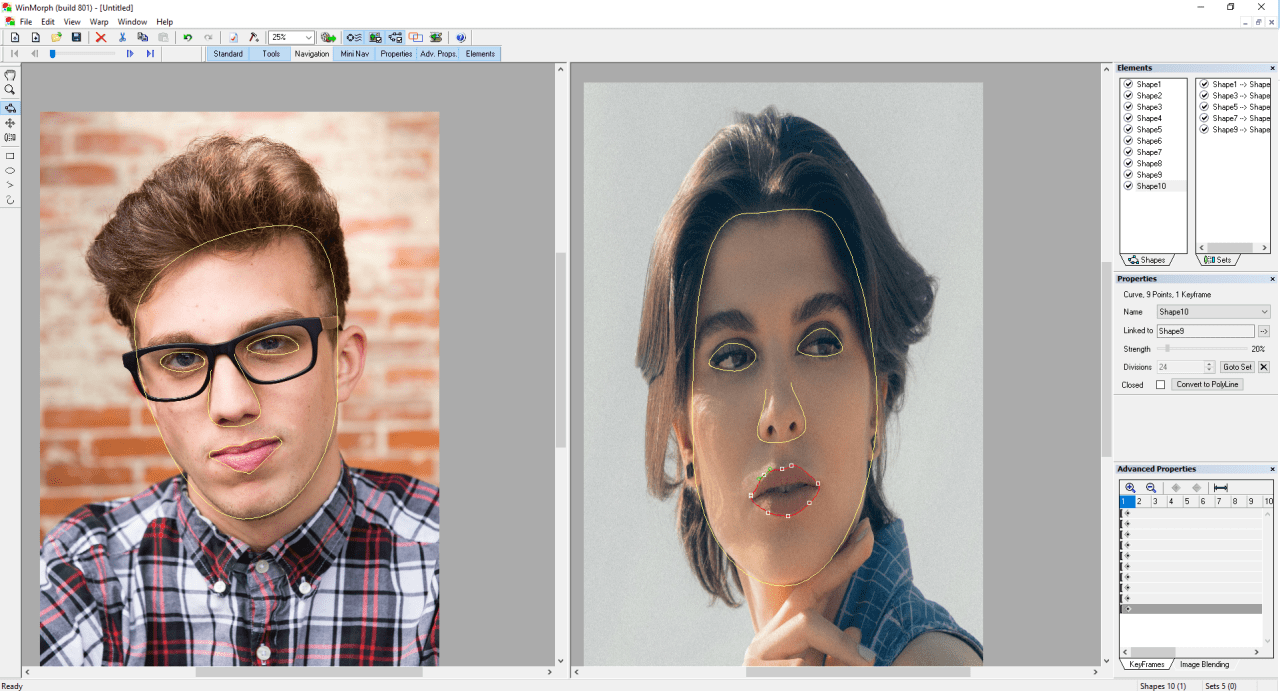Toggle the Standard toolbar button
The height and width of the screenshot is (691, 1280).
228,53
